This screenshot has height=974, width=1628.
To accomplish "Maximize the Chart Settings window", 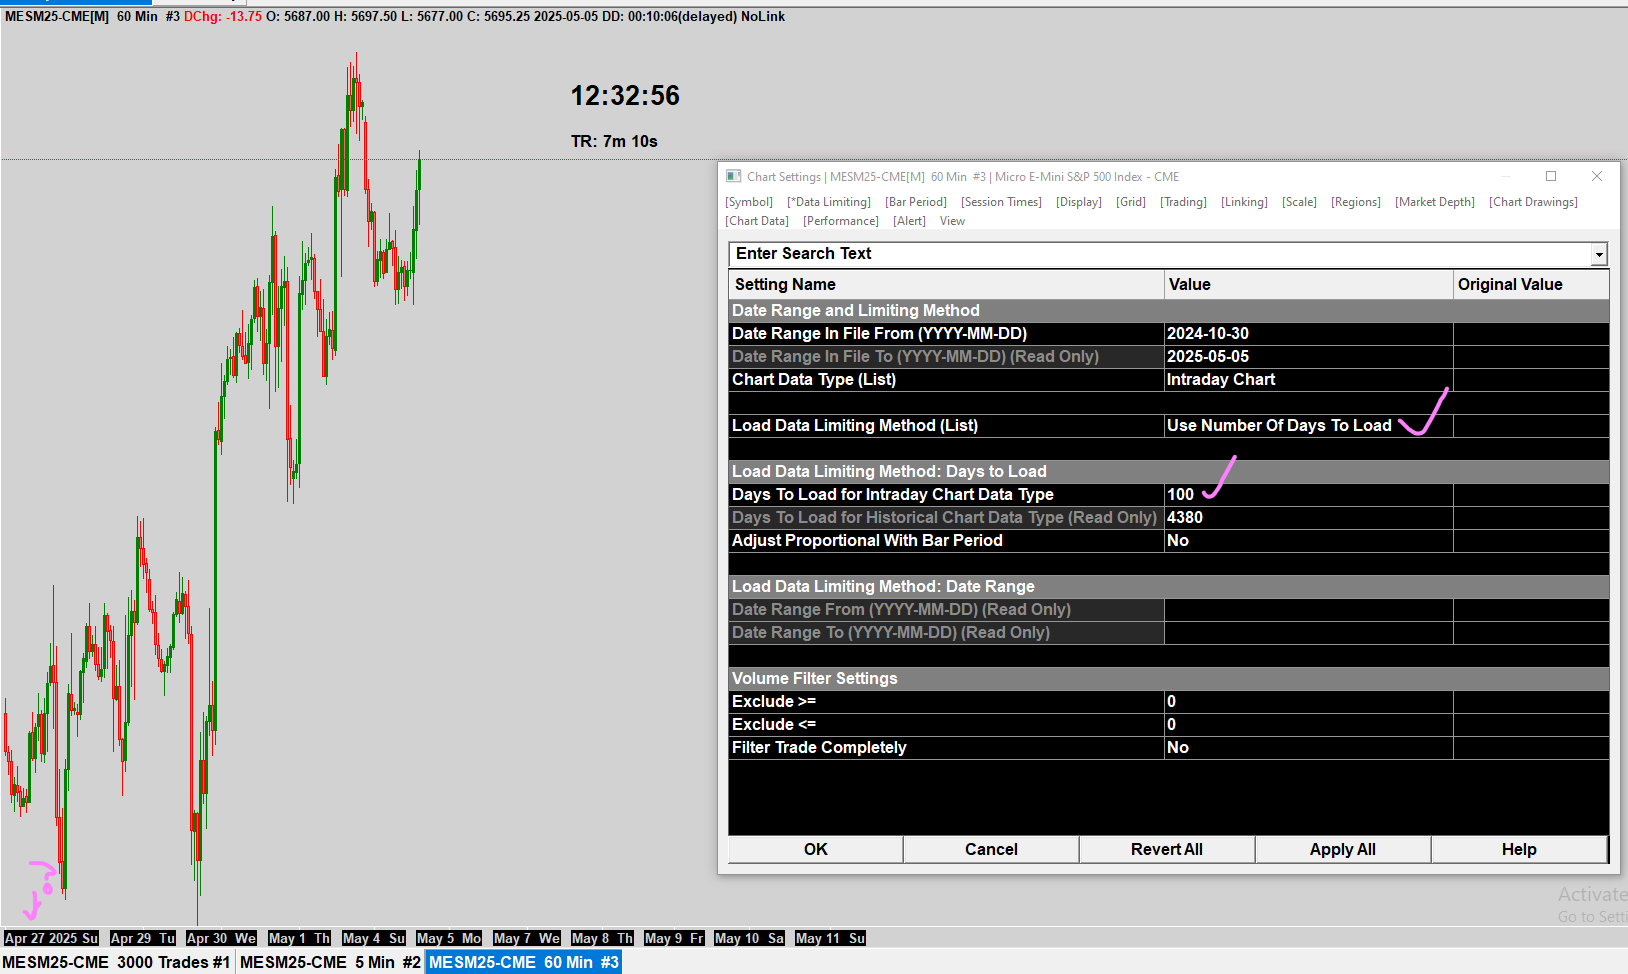I will click(x=1551, y=176).
